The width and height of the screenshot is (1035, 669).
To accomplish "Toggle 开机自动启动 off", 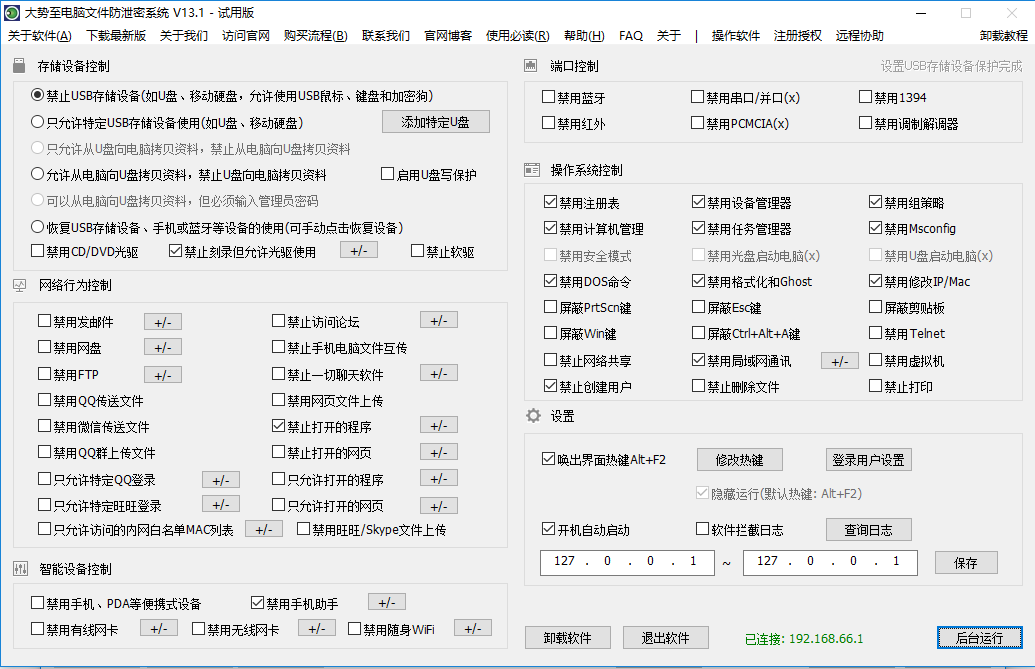I will pos(548,528).
